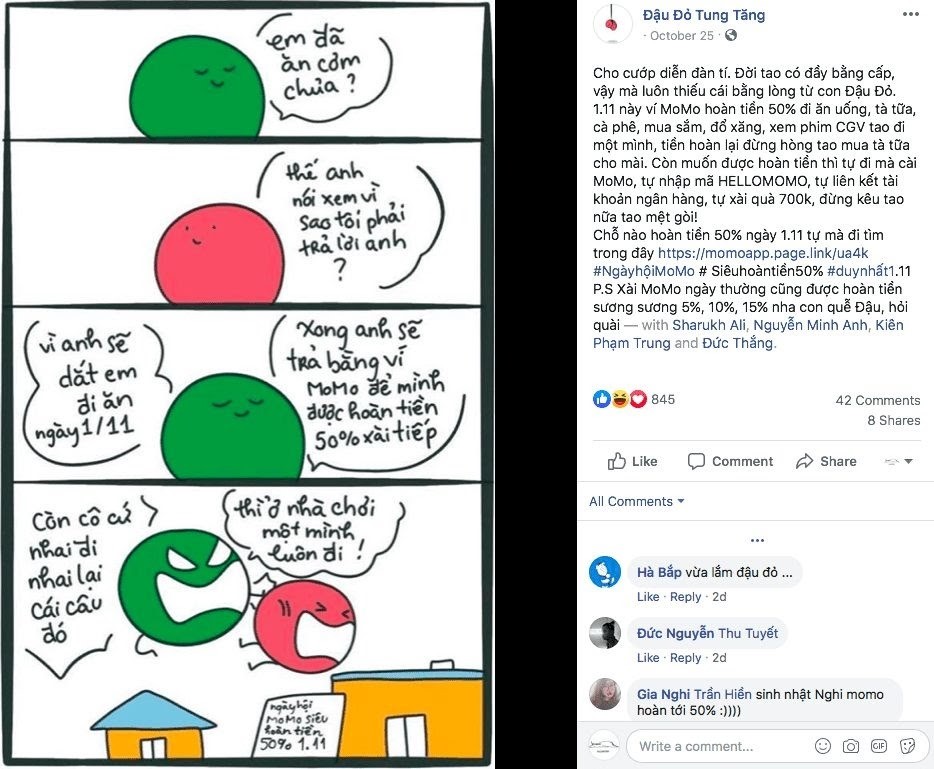Open the Đậu Đỏ Tung Tăng page name

coord(703,15)
